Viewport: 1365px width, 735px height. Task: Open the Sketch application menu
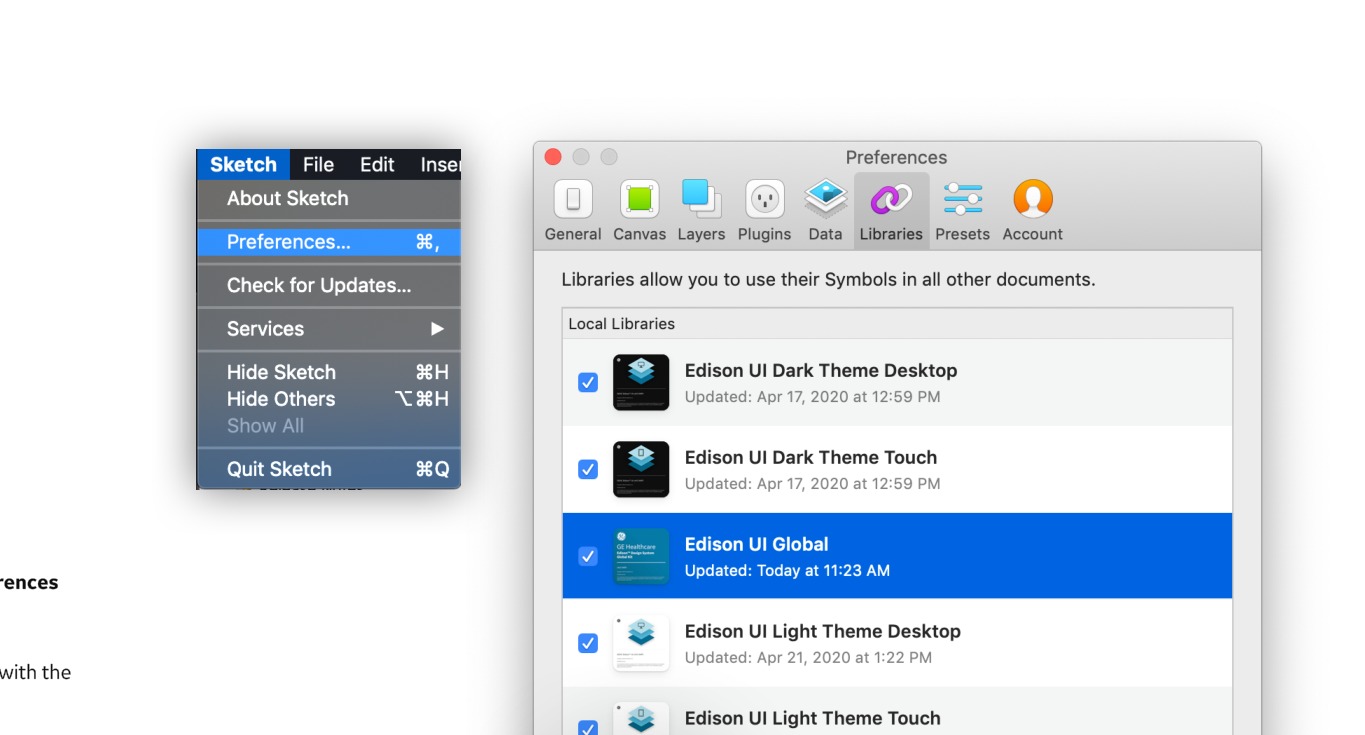tap(243, 165)
